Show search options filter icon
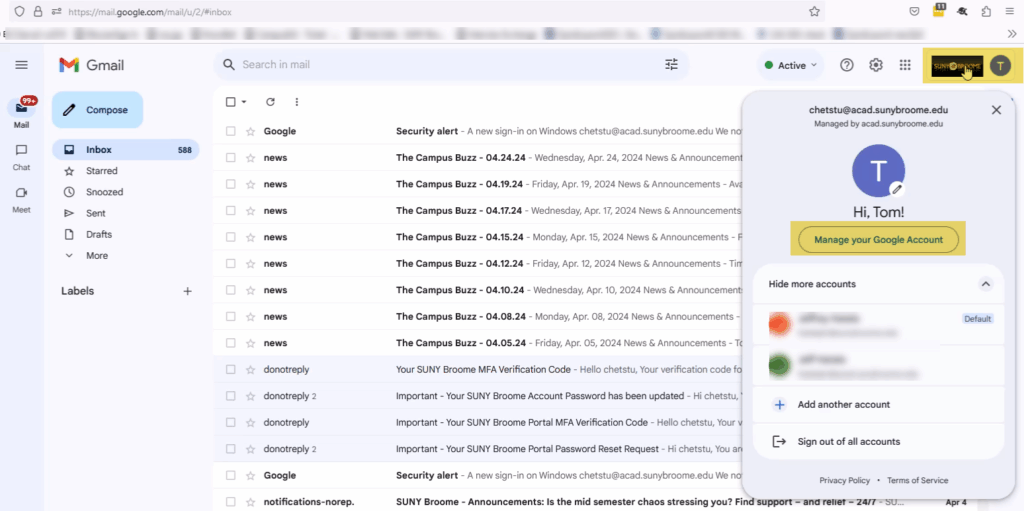 (671, 65)
